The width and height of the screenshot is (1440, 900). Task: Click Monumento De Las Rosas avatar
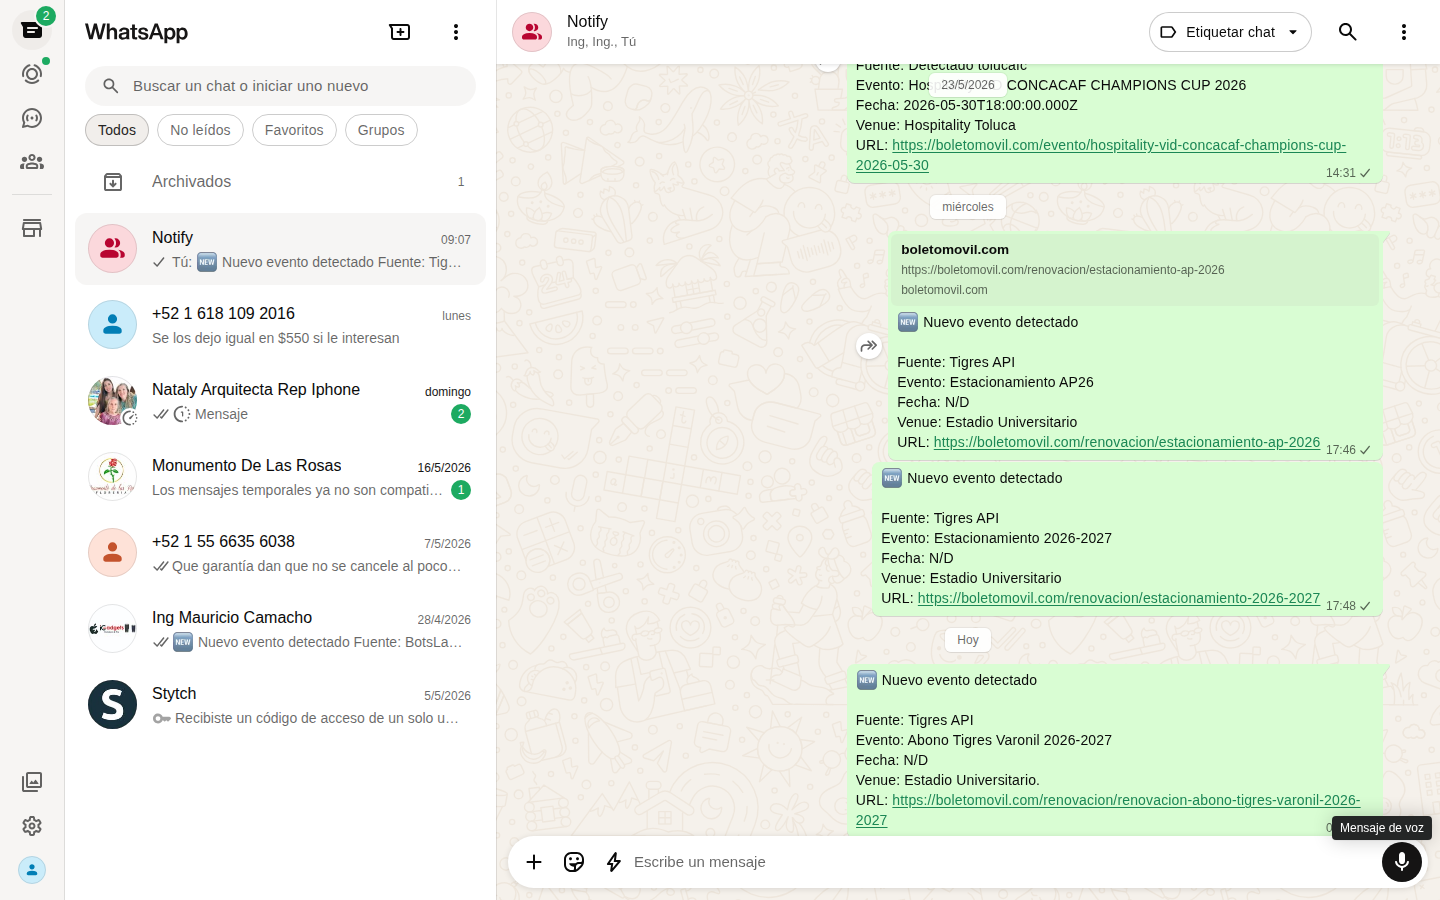pyautogui.click(x=112, y=477)
